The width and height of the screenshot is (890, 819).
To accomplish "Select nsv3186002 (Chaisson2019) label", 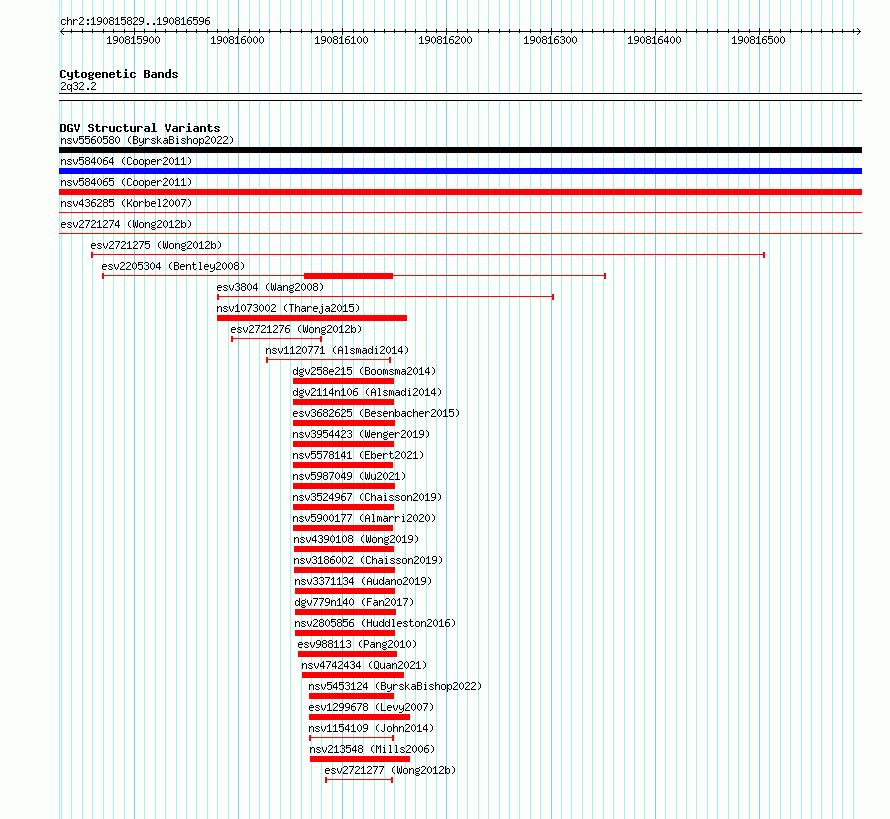I will click(x=368, y=560).
